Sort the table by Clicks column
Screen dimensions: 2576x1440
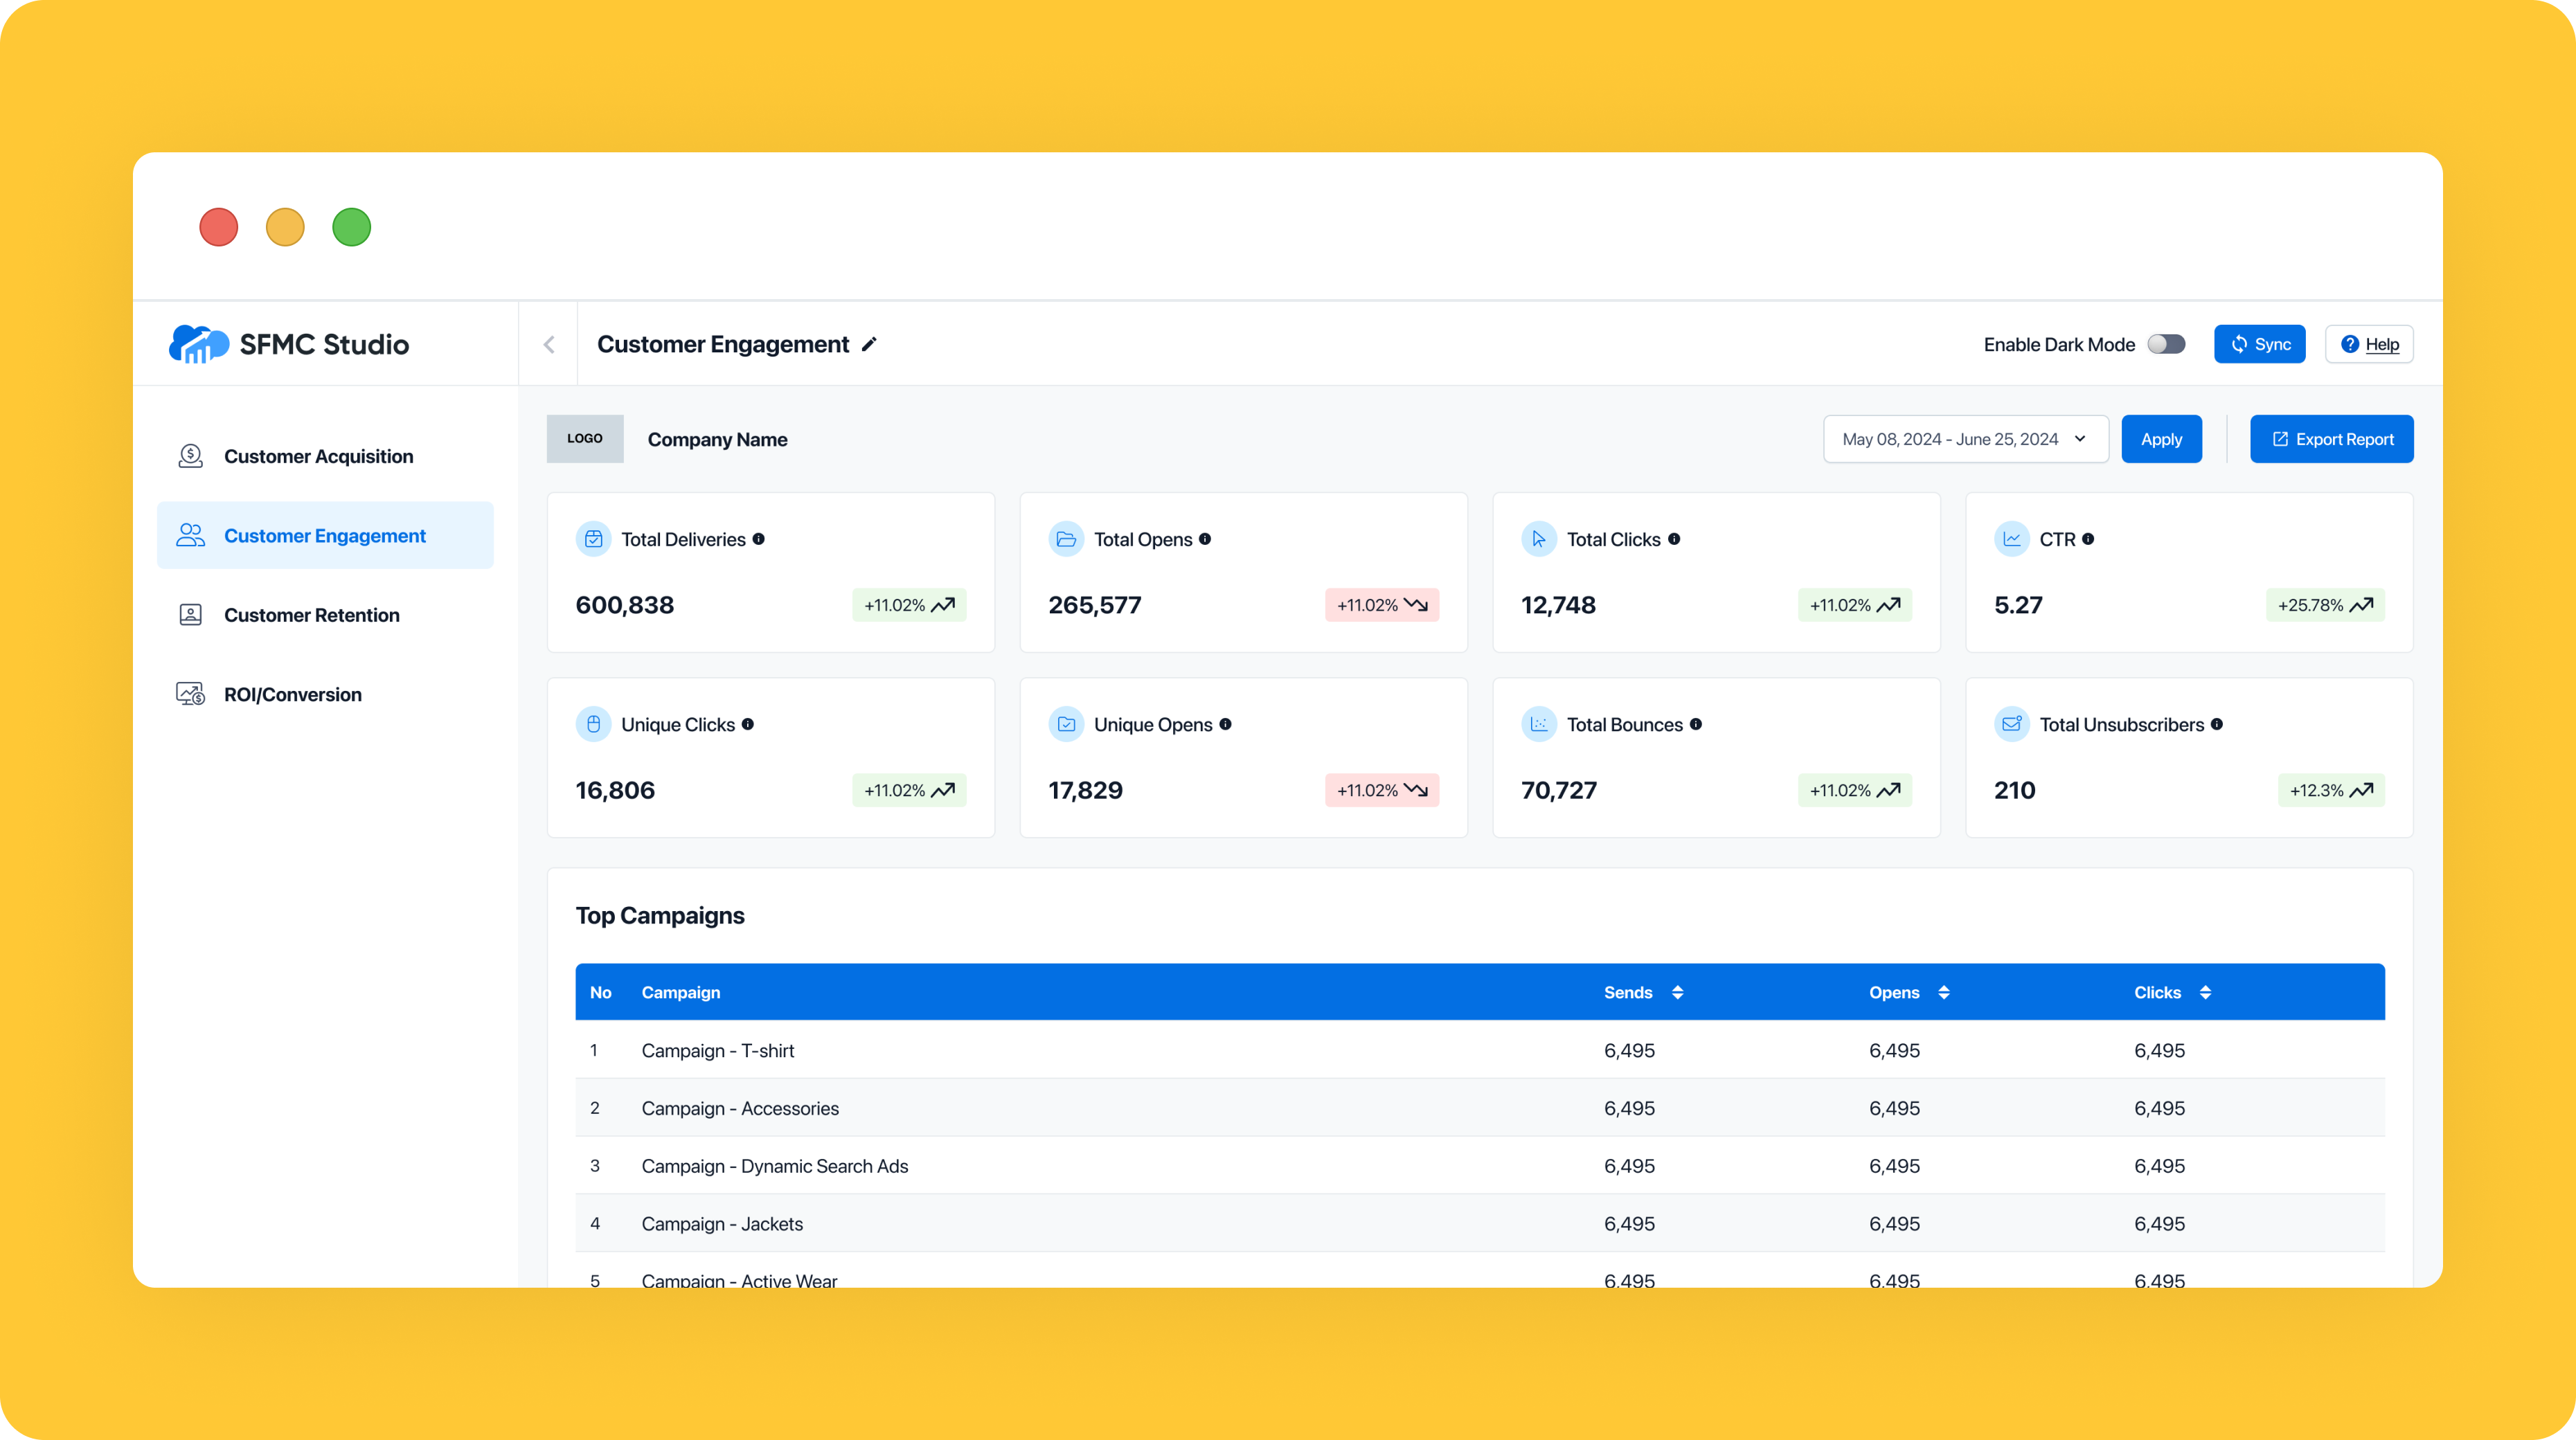click(2205, 992)
